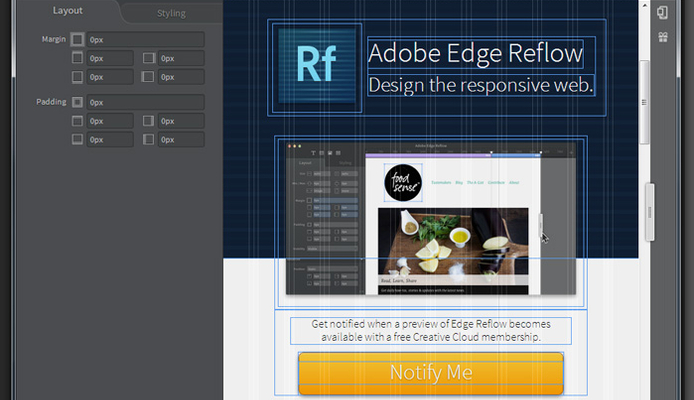The width and height of the screenshot is (694, 400).
Task: Focus the left Margin value field
Action: (x=181, y=77)
